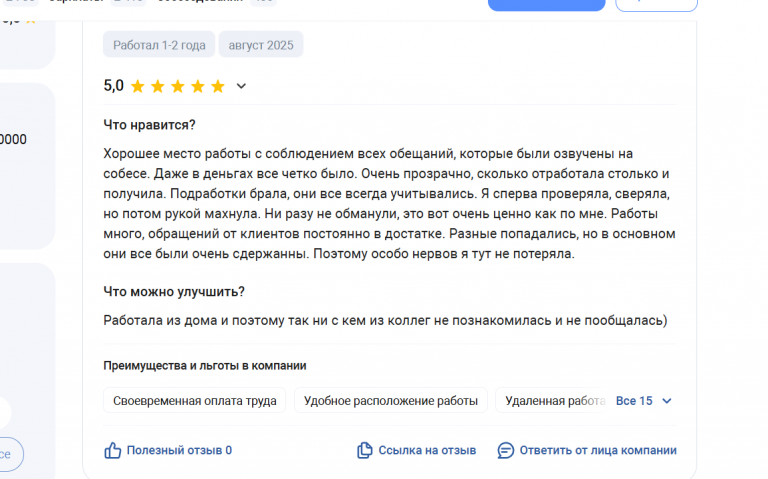The width and height of the screenshot is (768, 479).
Task: Click the second yellow rating star
Action: point(158,86)
